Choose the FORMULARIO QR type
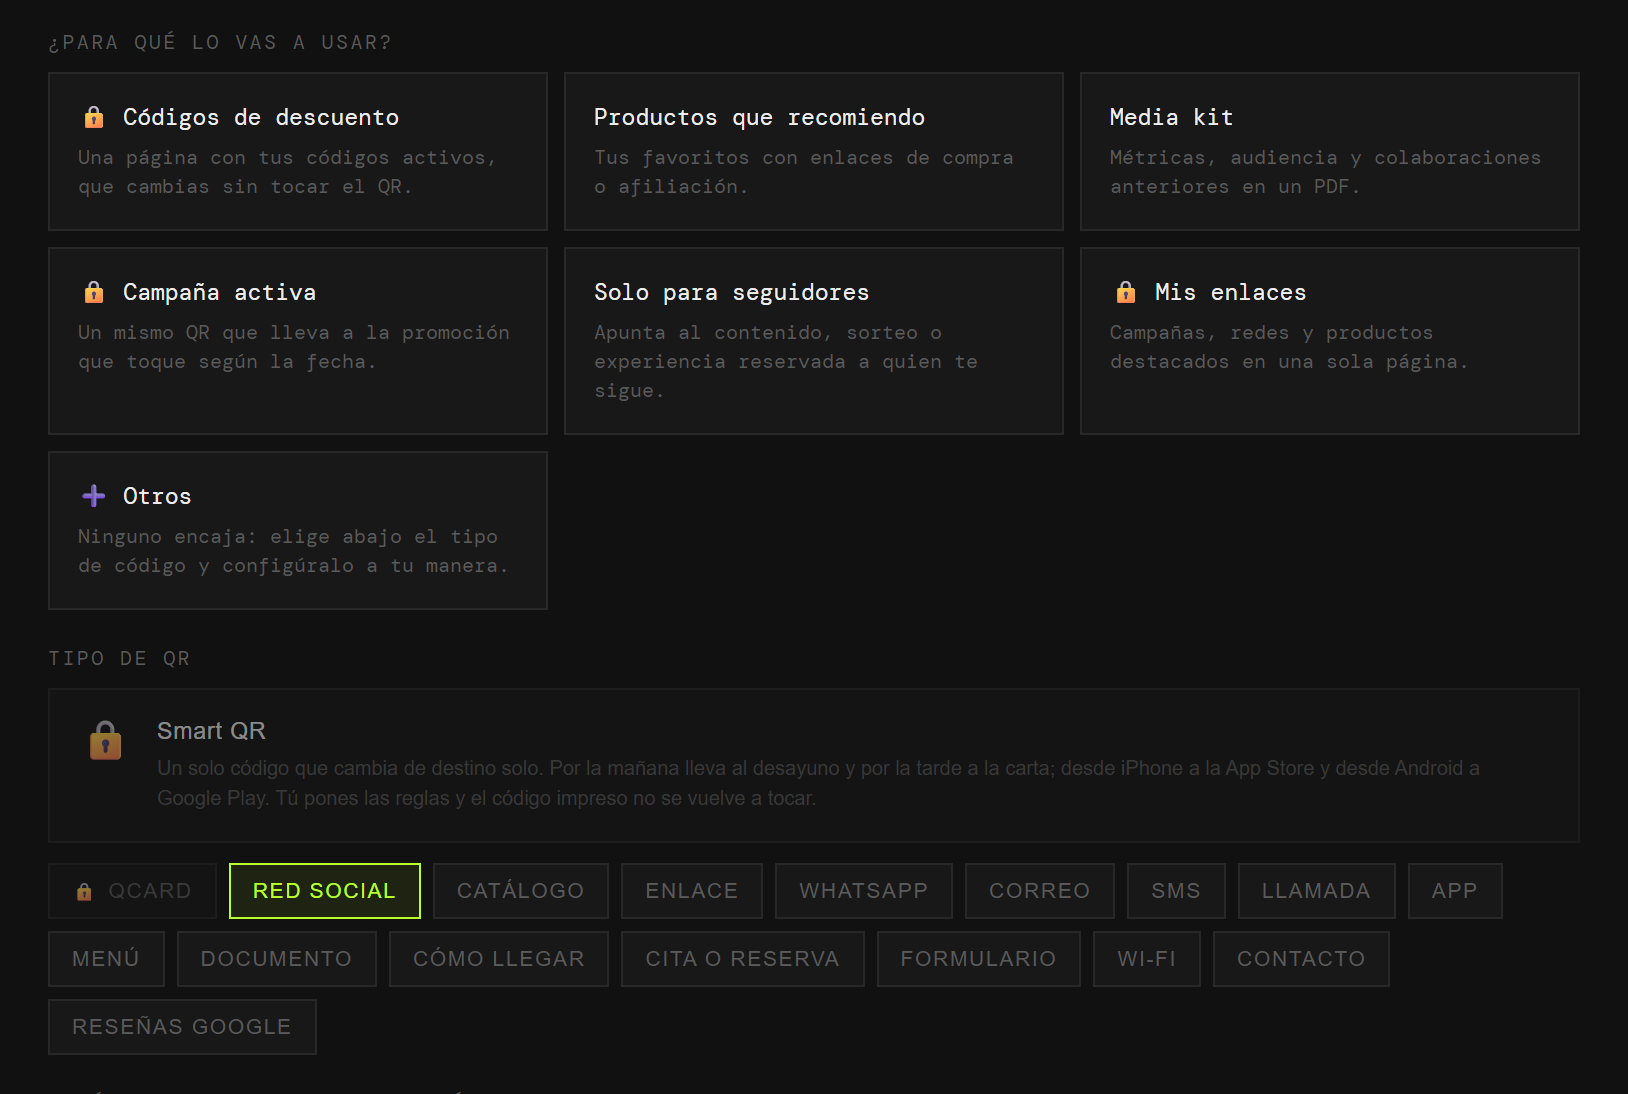This screenshot has width=1628, height=1094. click(x=979, y=959)
